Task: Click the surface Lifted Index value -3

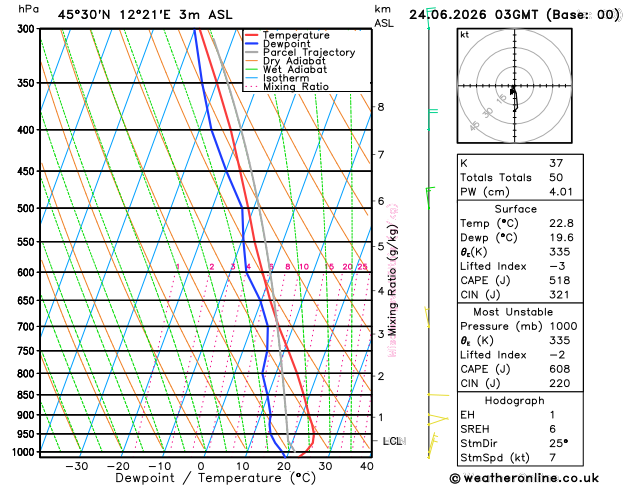Action: tap(557, 266)
